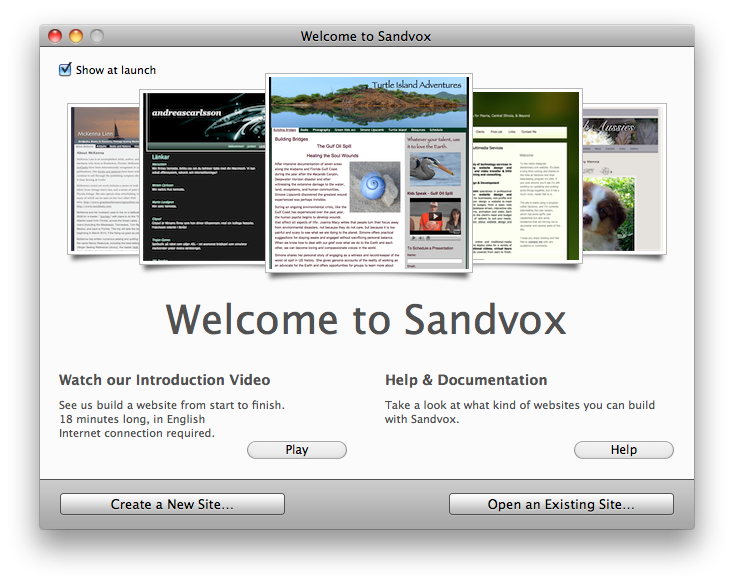Click the Play button for the introduction video

[x=297, y=450]
